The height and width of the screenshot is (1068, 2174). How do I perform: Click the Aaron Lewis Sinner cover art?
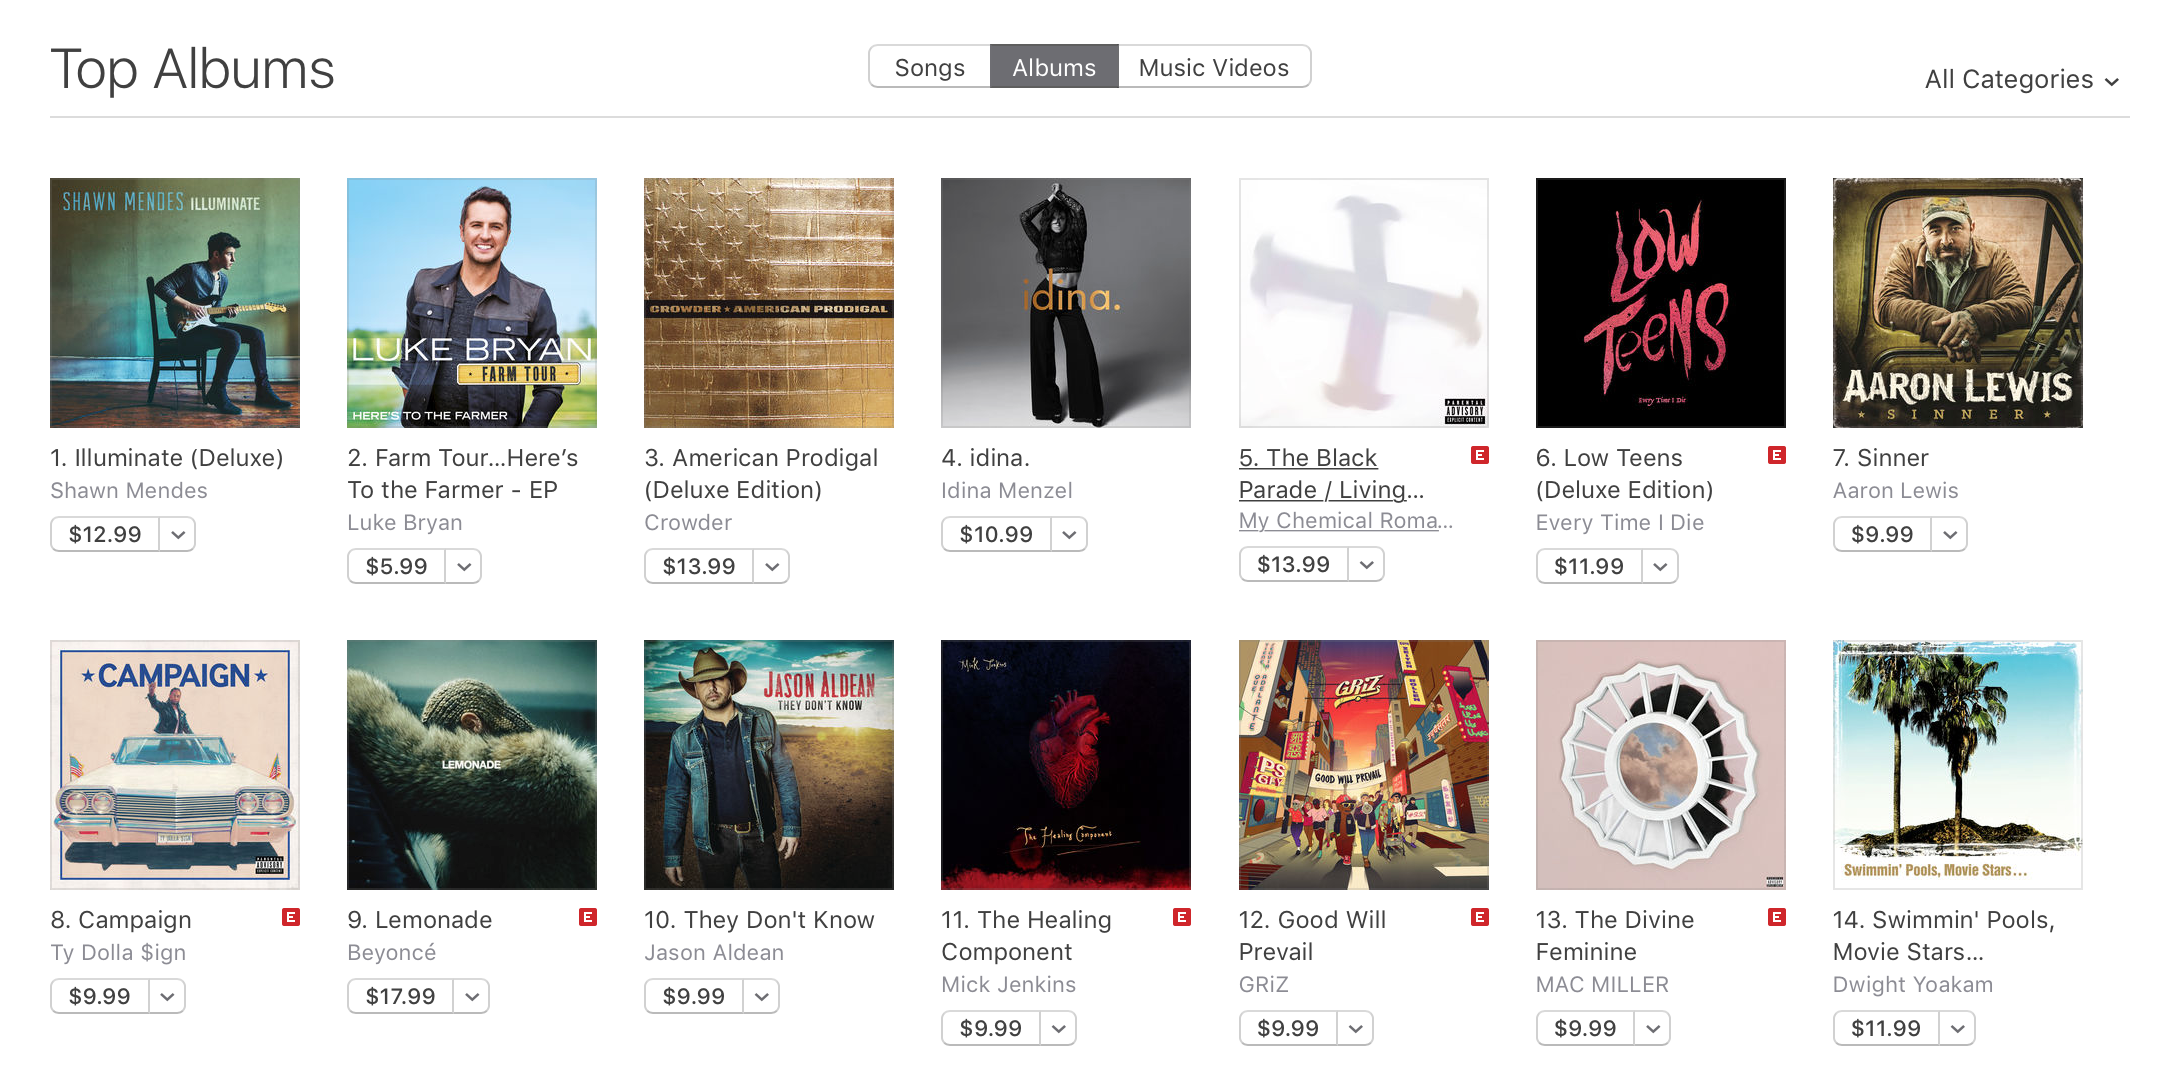point(1958,303)
